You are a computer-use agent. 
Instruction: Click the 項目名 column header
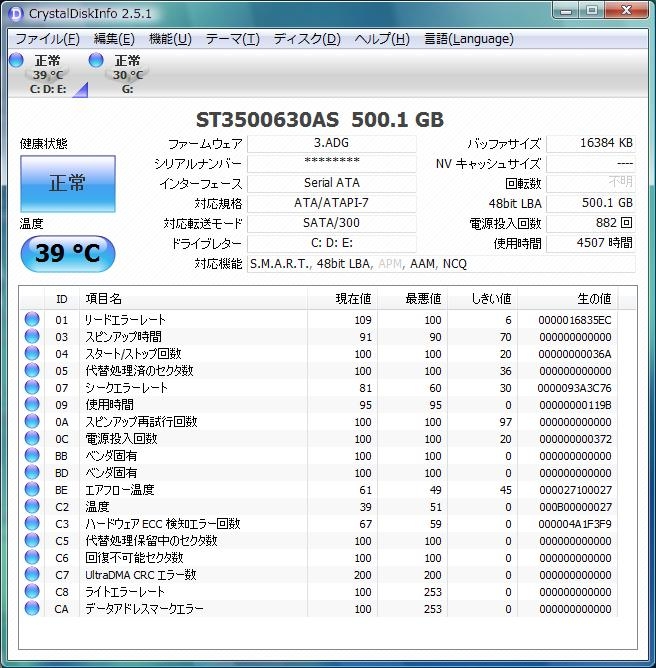point(193,299)
